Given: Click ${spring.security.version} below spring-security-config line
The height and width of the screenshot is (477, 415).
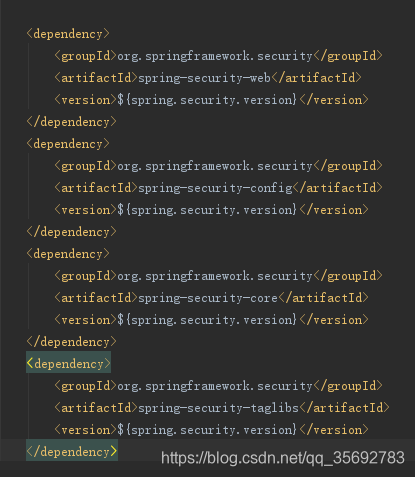Looking at the screenshot, I should coord(207,210).
